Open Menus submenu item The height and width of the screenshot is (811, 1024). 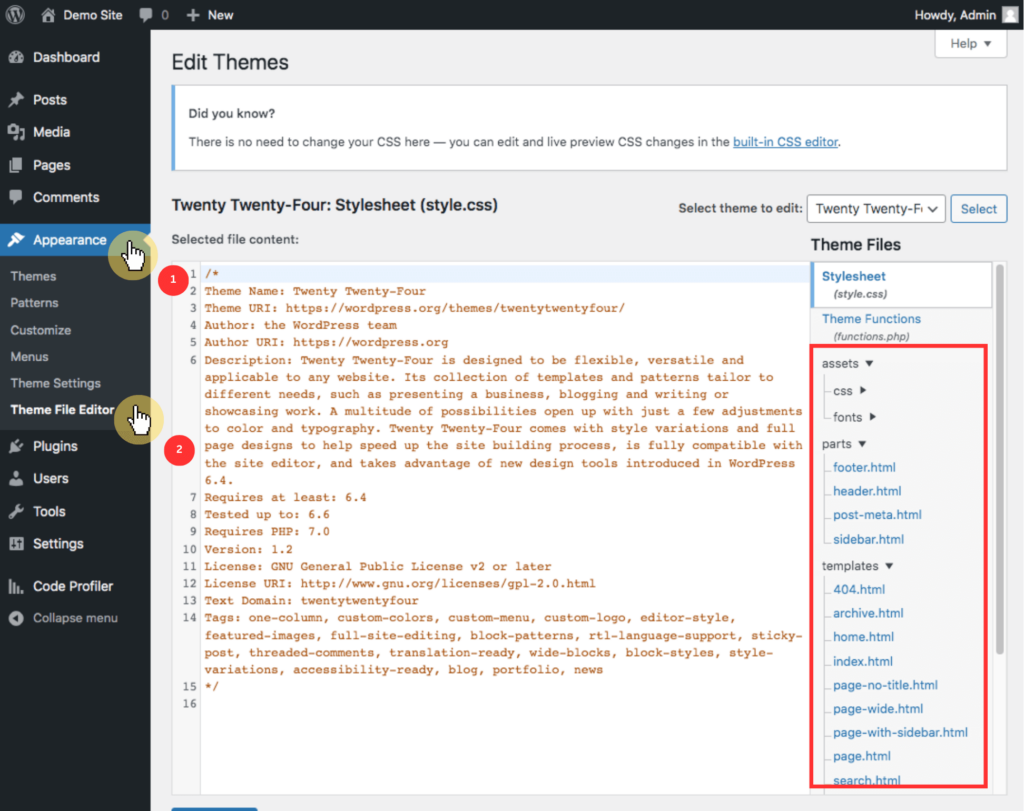(x=29, y=357)
